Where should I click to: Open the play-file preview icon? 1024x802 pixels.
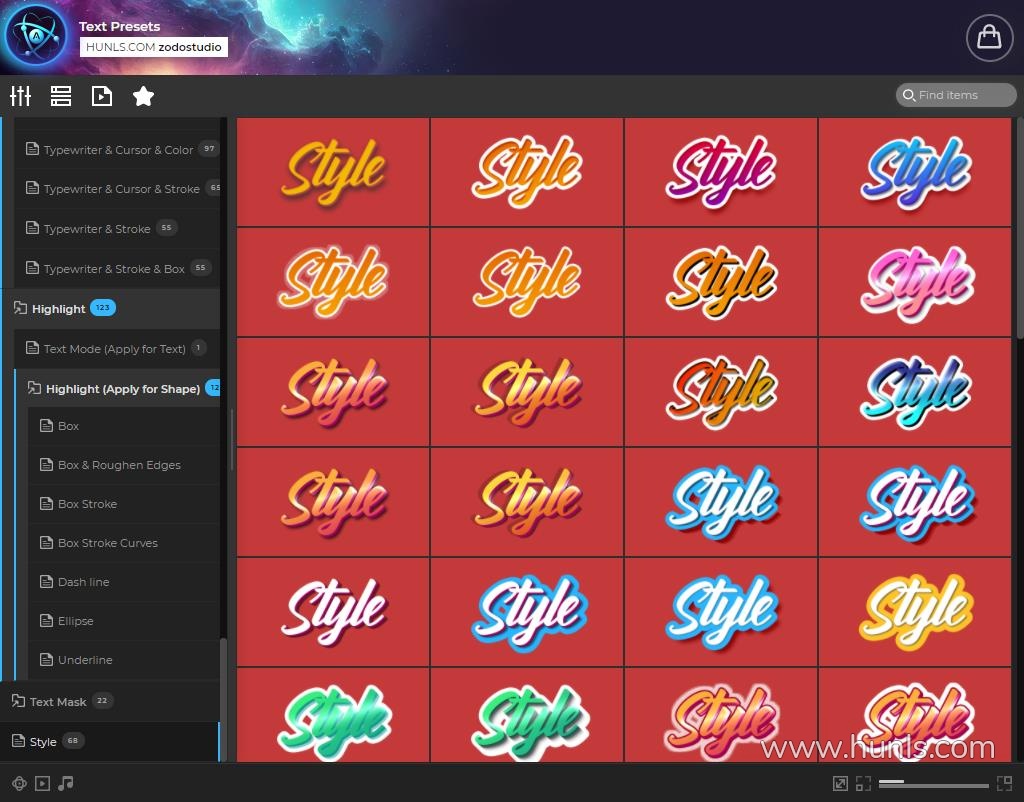(102, 96)
